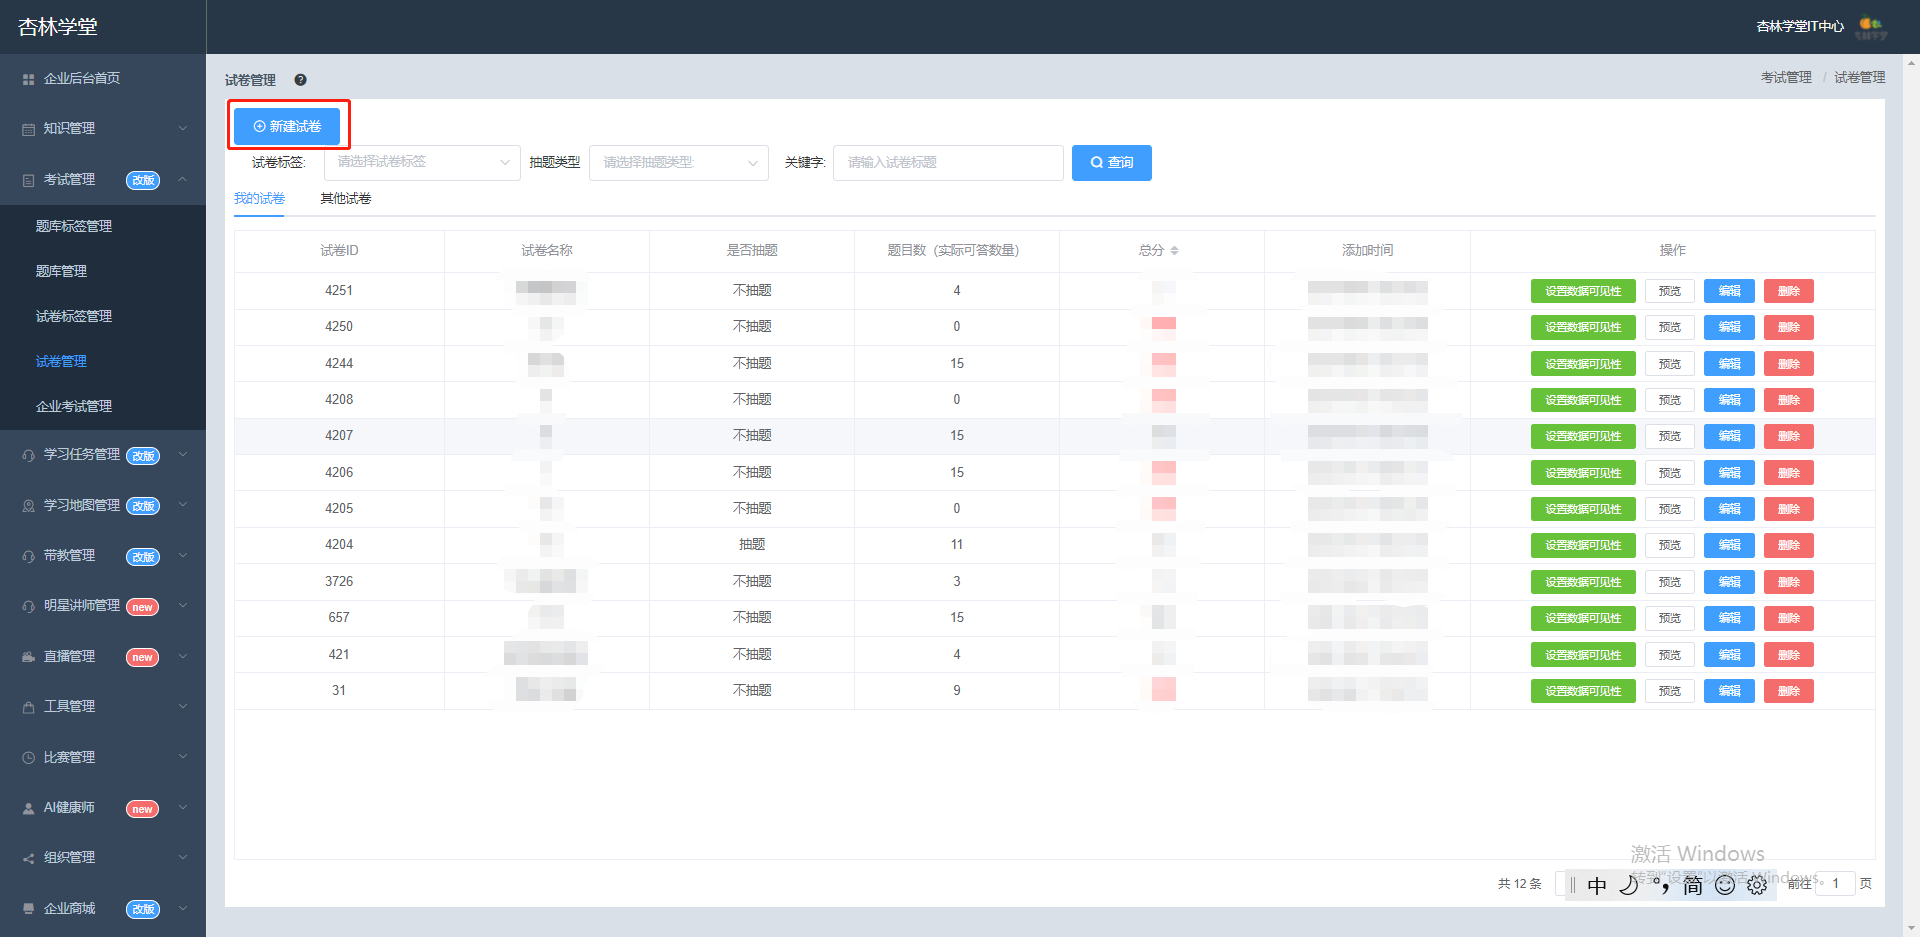Screen dimensions: 1920x937
Task: Click the 新建试卷 button
Action: pos(287,126)
